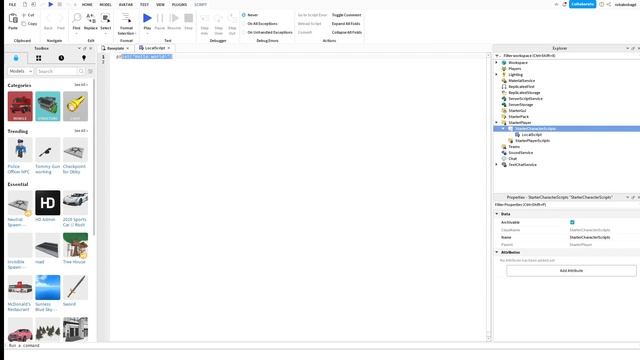Viewport: 640px width, 360px height.
Task: Click the Back navigate icon
Action: [48, 18]
